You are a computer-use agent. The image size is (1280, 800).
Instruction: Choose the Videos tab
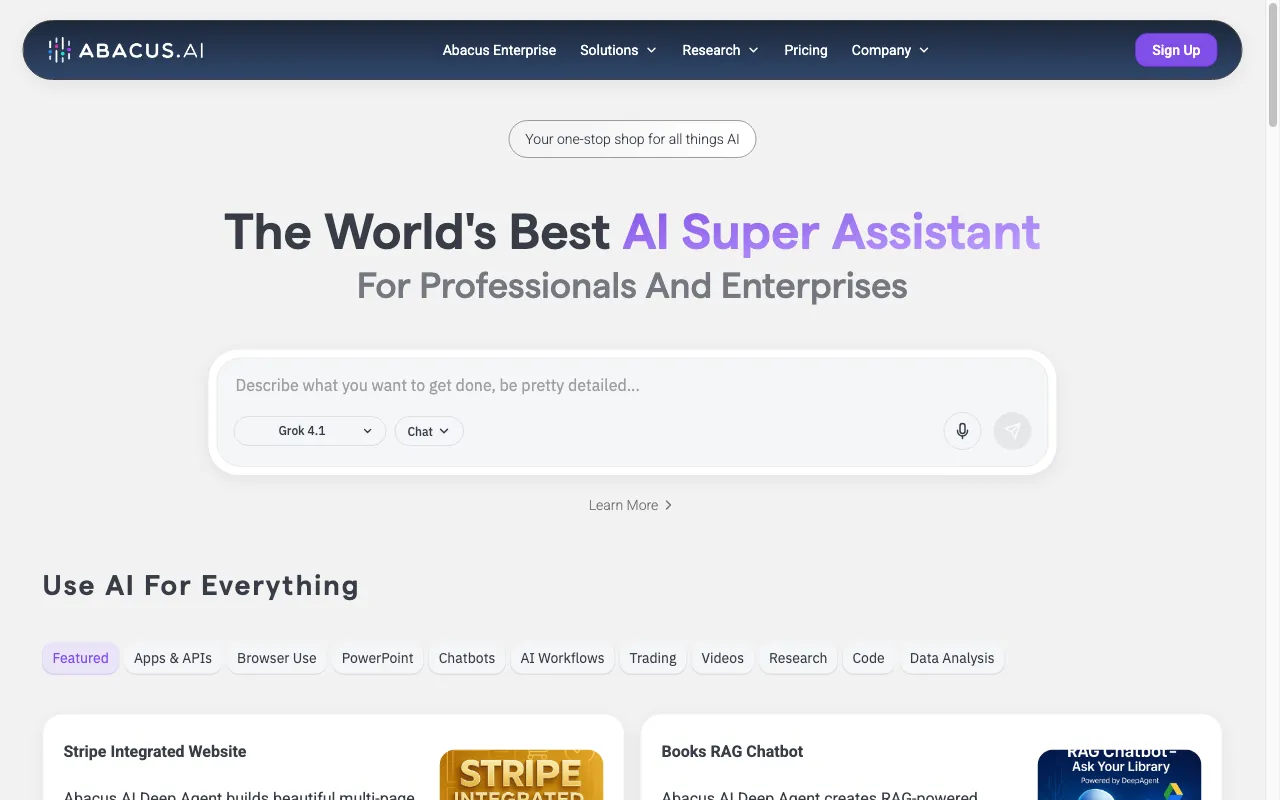point(723,658)
